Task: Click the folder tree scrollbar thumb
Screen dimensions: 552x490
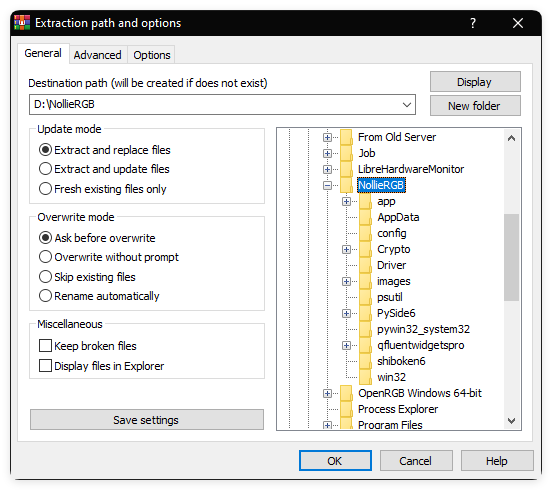Action: tap(511, 257)
